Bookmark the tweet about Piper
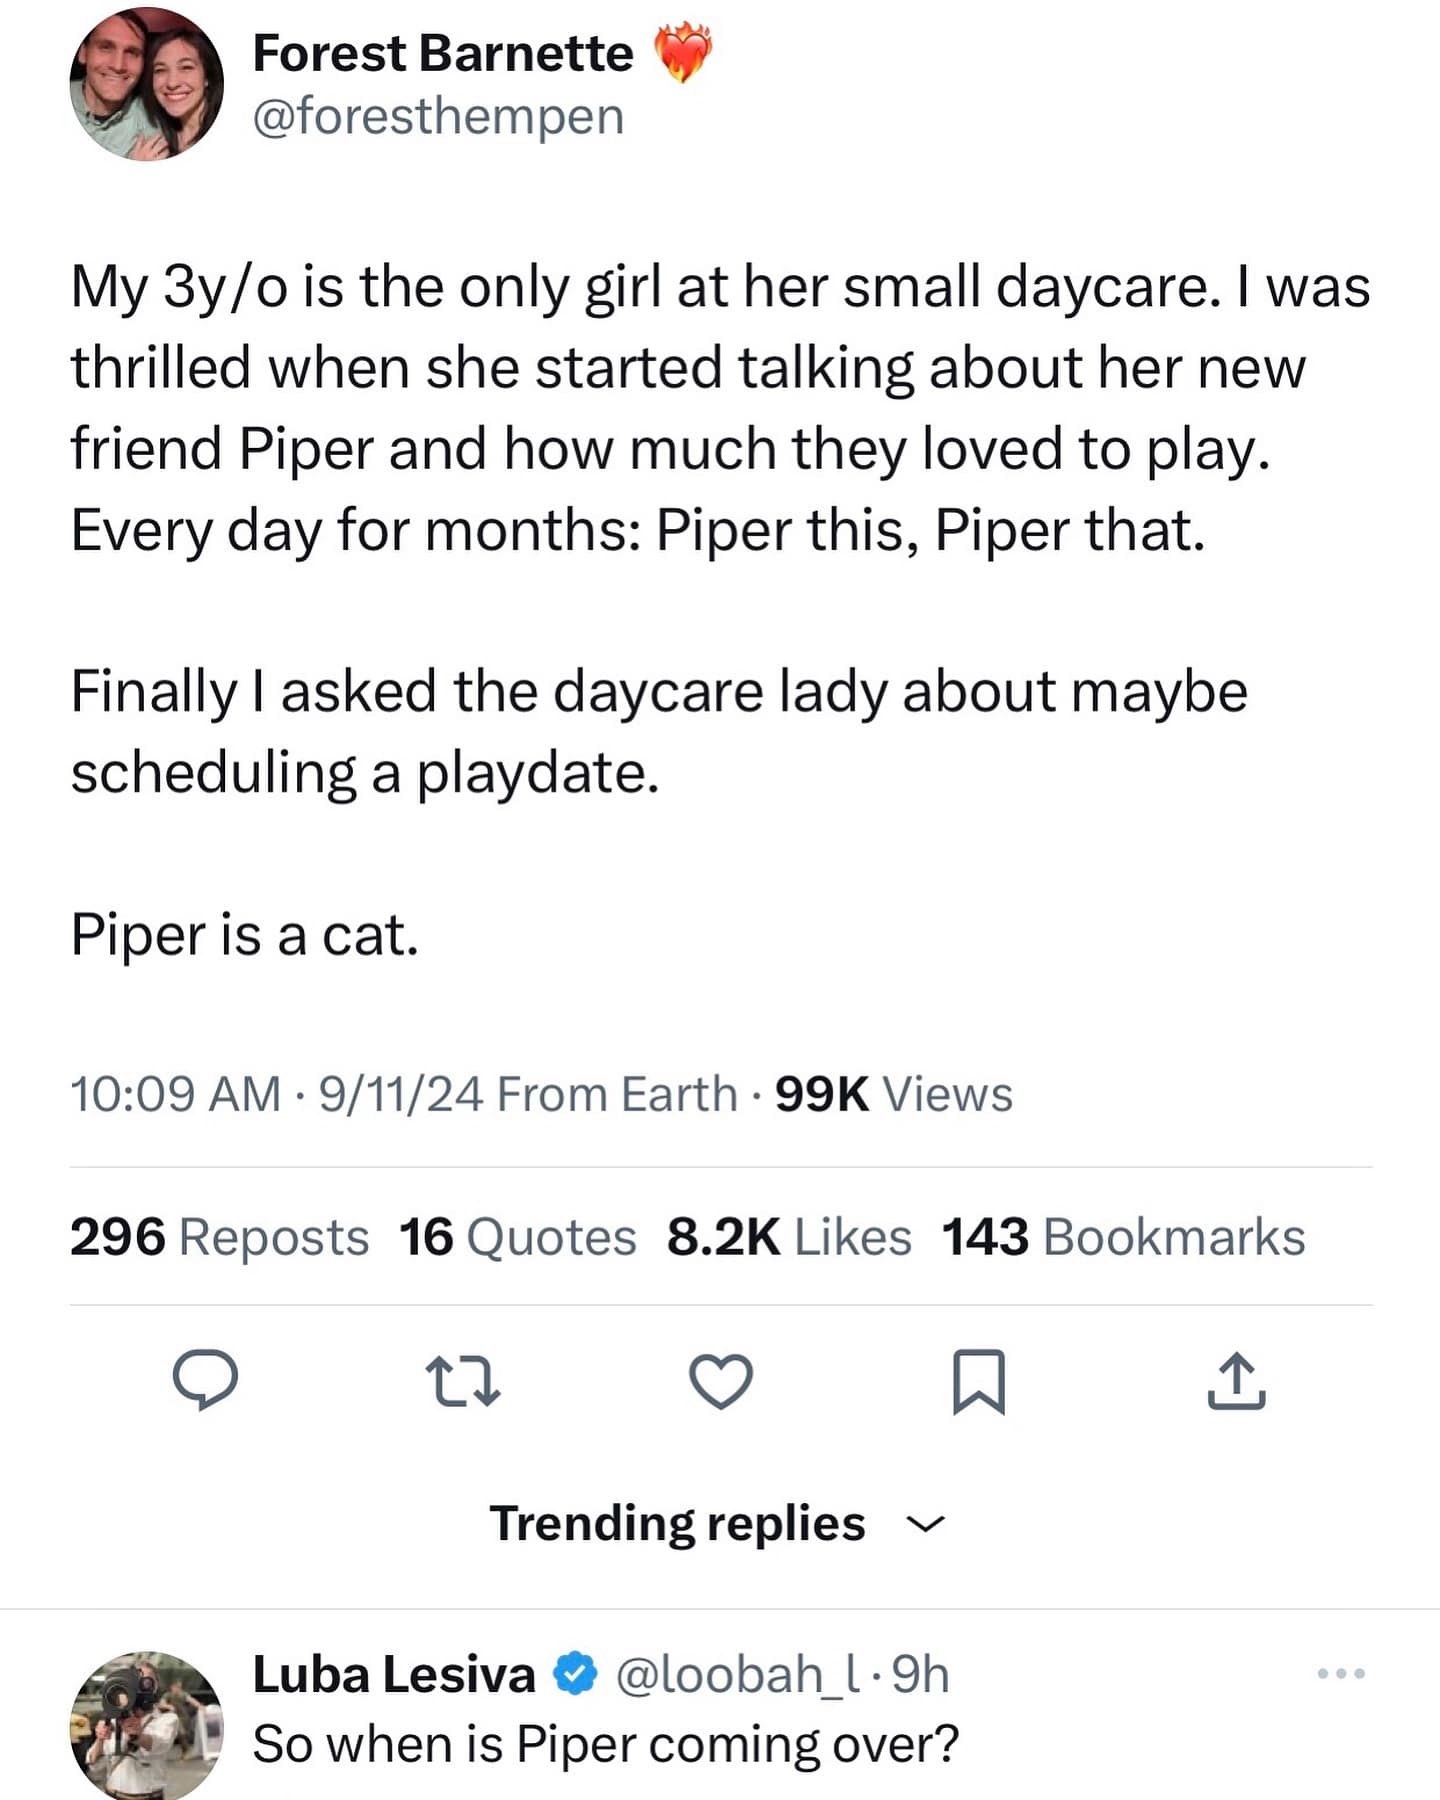This screenshot has width=1440, height=1800. 978,1381
